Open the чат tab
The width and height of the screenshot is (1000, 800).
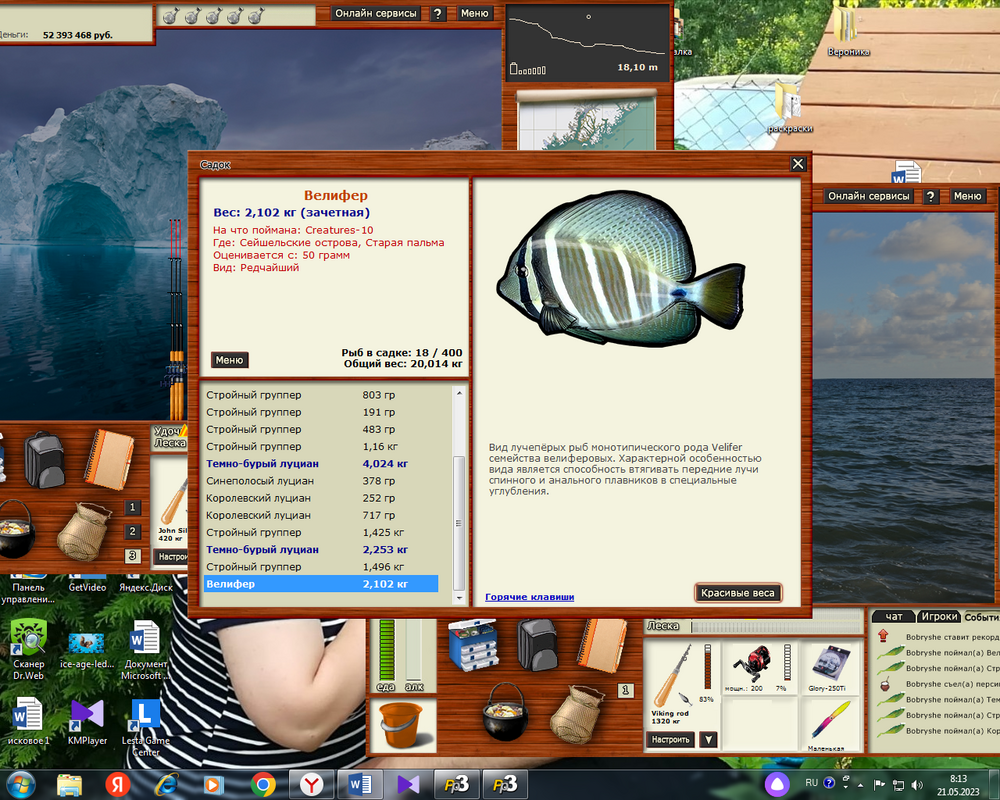click(893, 617)
